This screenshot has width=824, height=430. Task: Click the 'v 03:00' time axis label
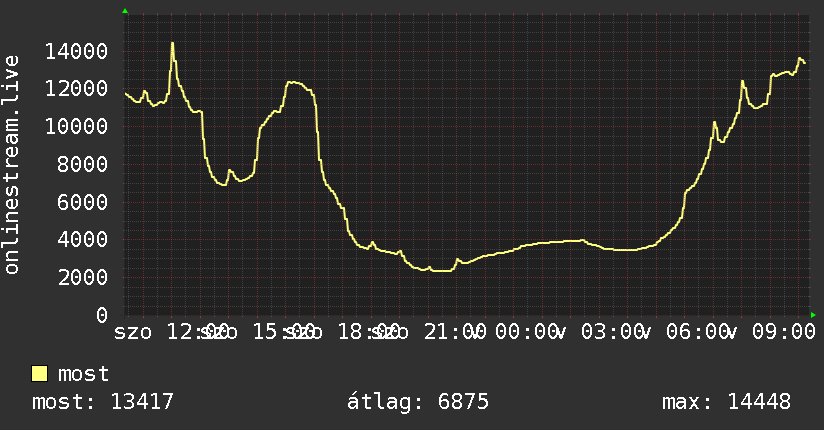click(600, 332)
